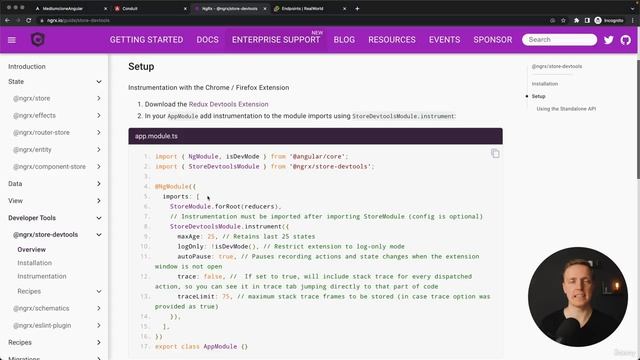Follow the Redux Devtools Extension link
Screen dimensions: 640x360
pyautogui.click(x=229, y=104)
